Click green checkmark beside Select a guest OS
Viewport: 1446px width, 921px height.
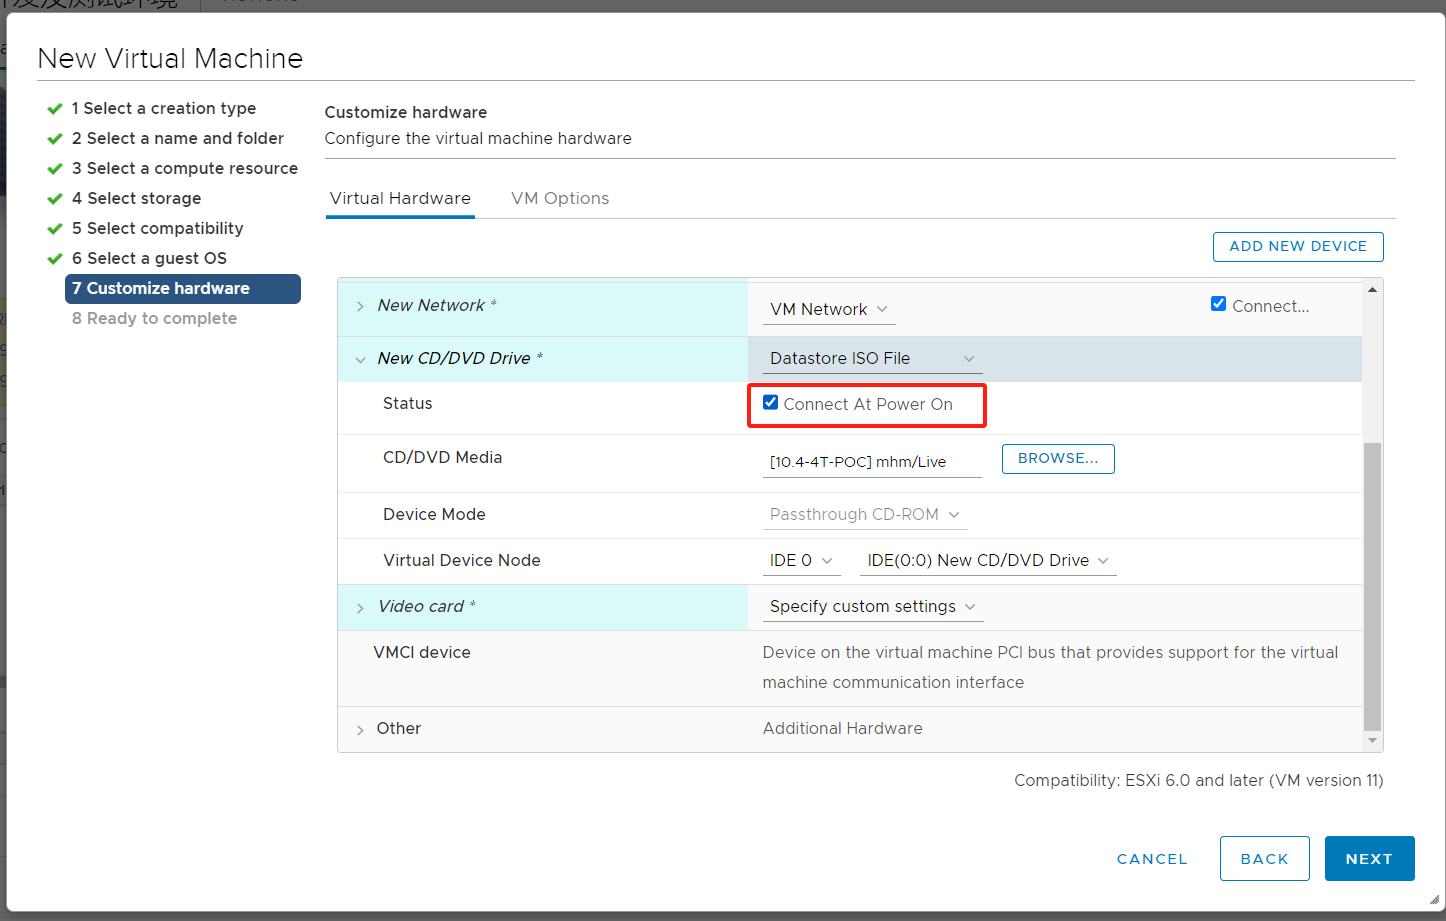pos(55,259)
